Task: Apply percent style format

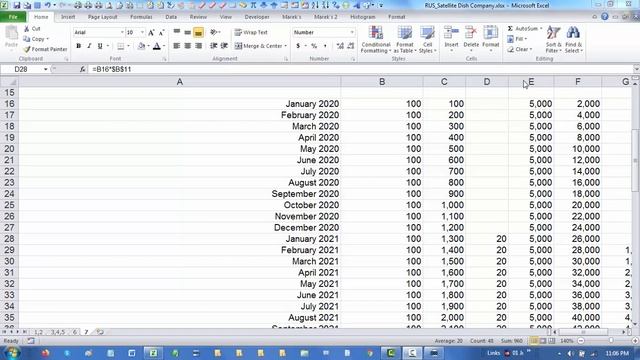Action: pyautogui.click(x=314, y=46)
